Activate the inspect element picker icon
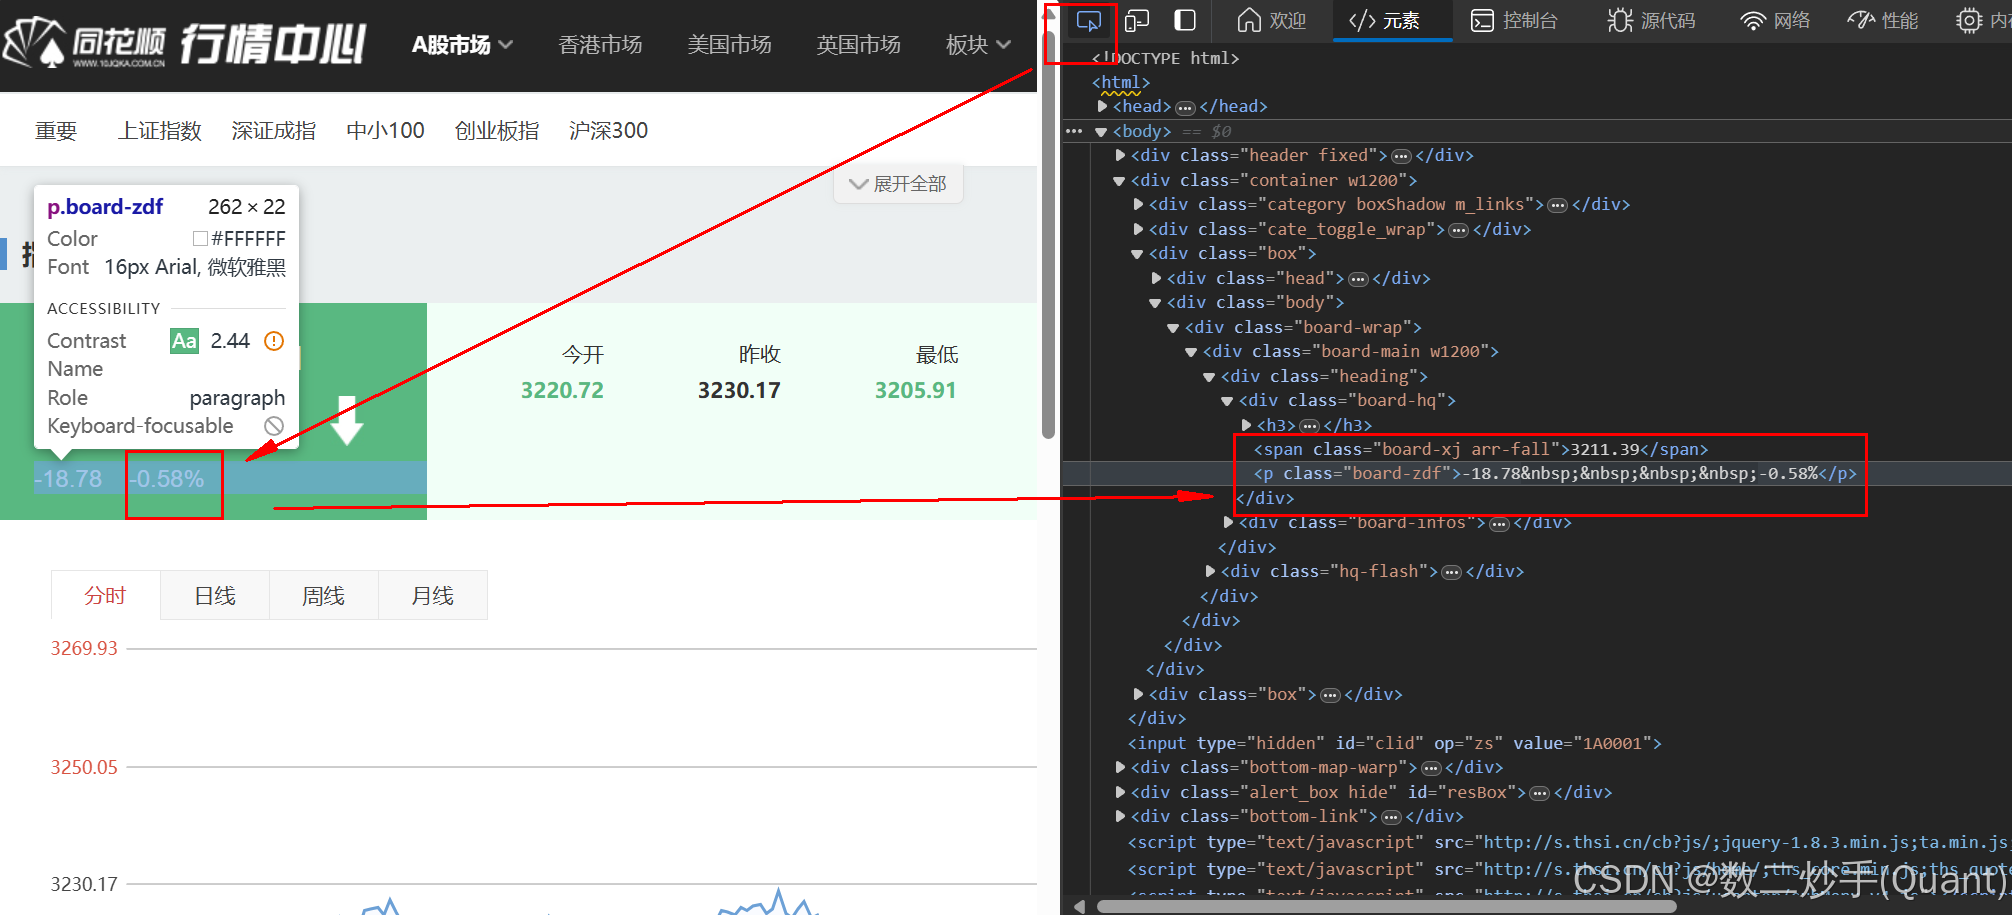2012x915 pixels. (1089, 20)
